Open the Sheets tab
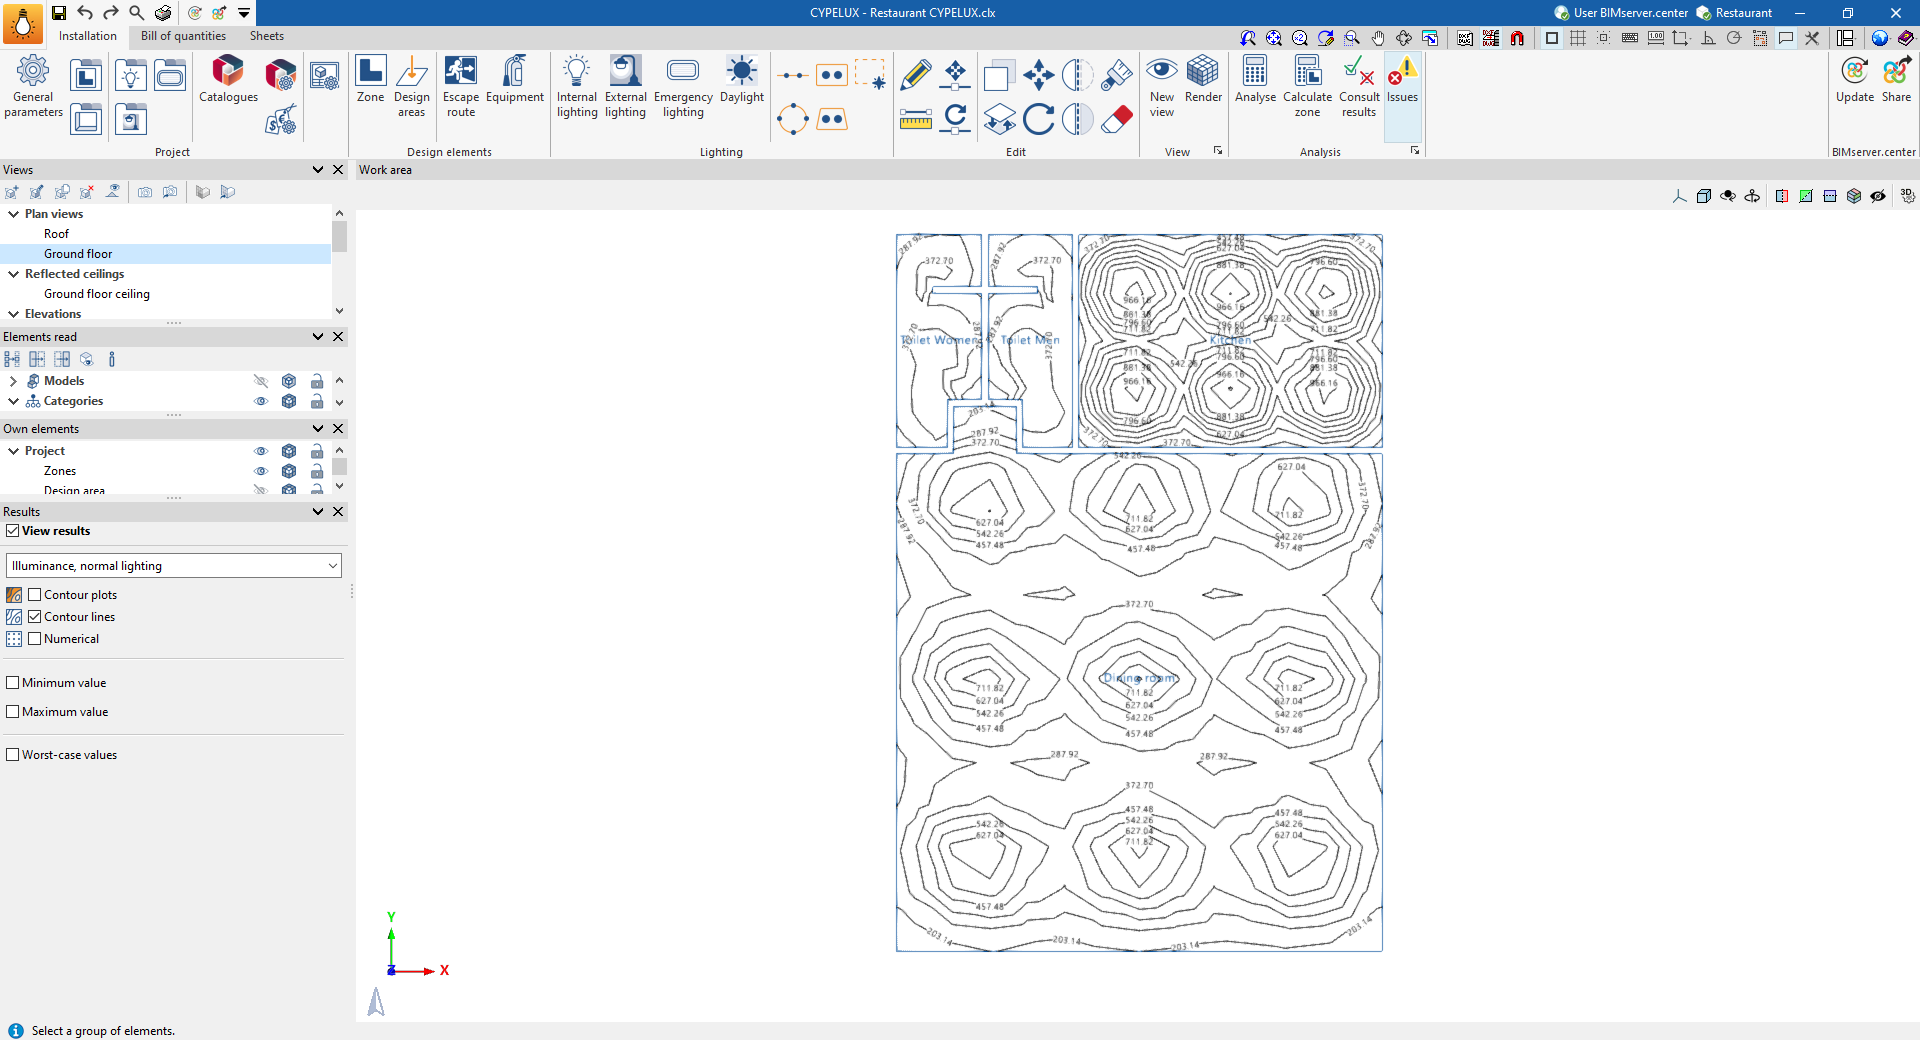The image size is (1920, 1040). pos(266,36)
